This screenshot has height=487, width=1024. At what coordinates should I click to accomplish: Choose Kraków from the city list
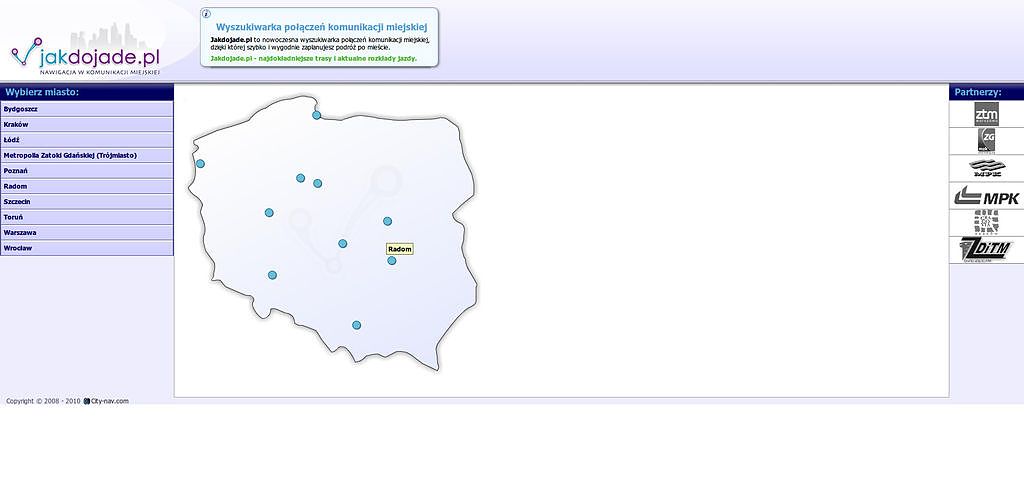87,125
